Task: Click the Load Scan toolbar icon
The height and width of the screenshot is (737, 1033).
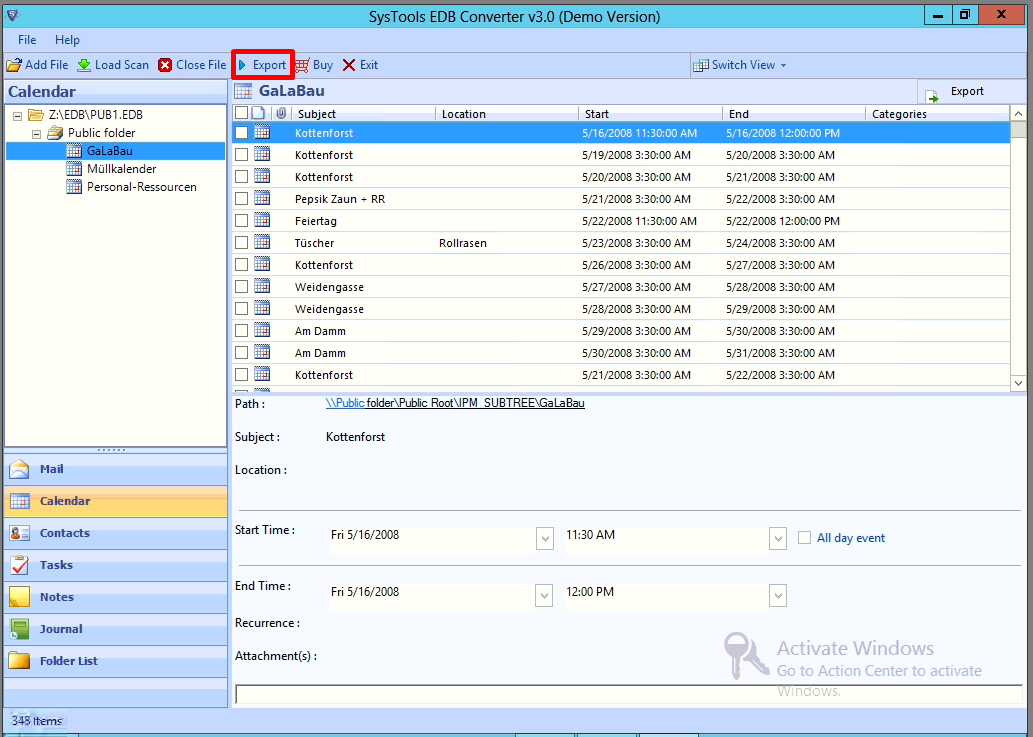Action: tap(84, 65)
